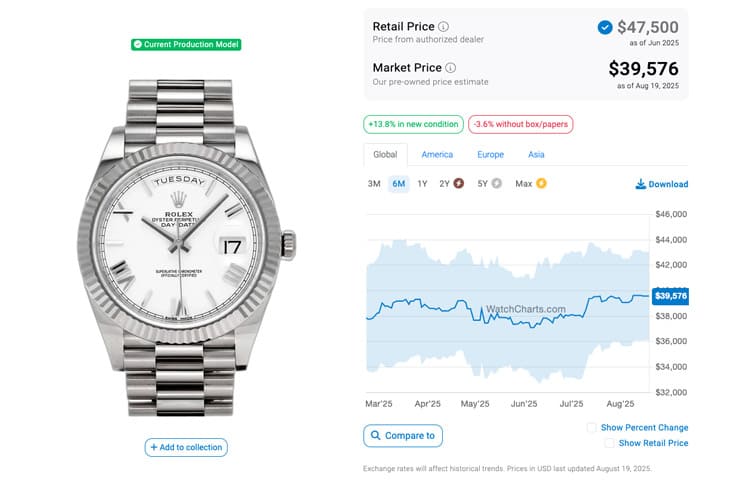Switch to the America tab
730x483 pixels.
click(437, 155)
